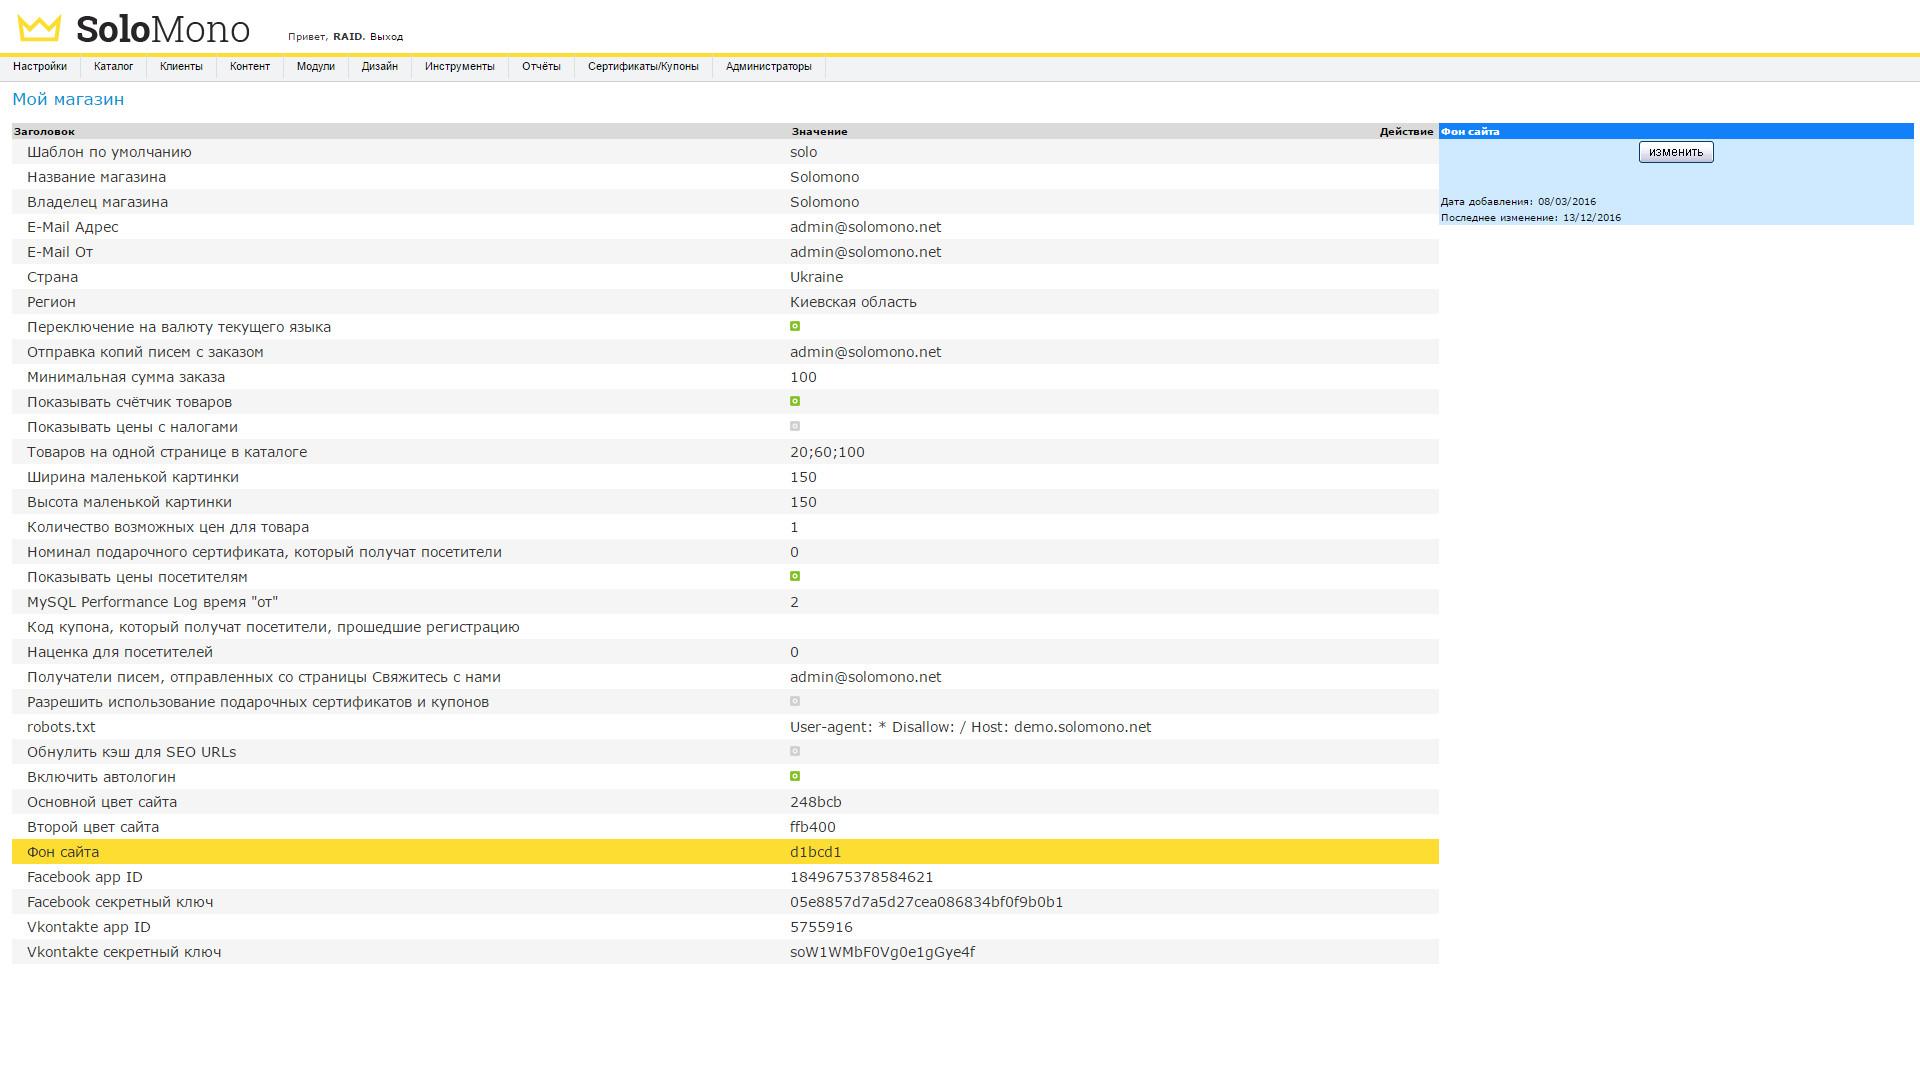Open the Отчёты menu

point(541,67)
